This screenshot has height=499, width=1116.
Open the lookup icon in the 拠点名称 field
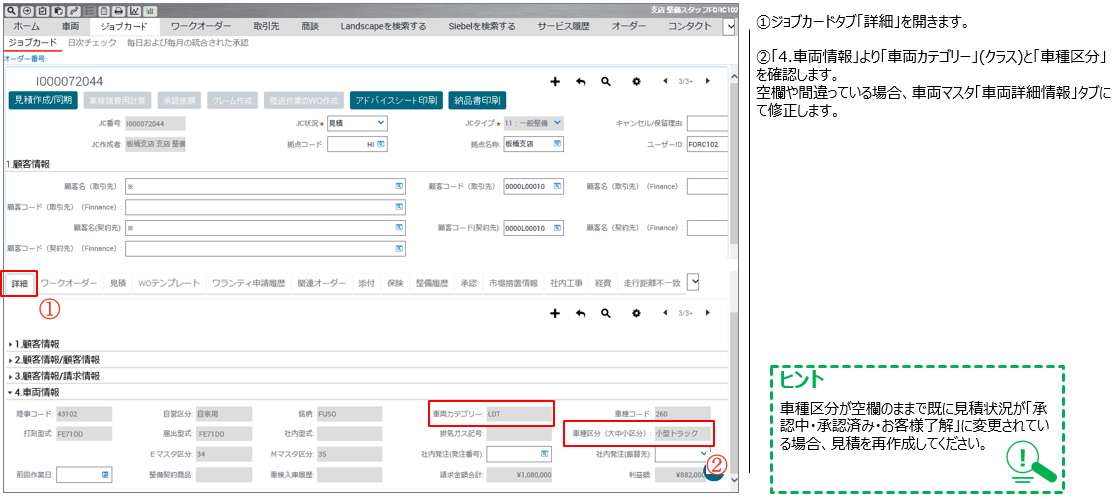[x=556, y=143]
